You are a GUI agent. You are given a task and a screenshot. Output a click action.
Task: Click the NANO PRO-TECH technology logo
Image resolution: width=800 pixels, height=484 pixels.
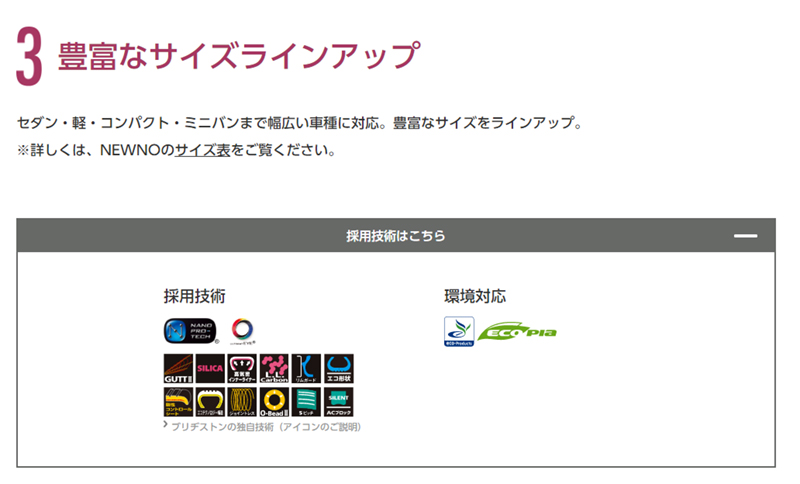click(x=190, y=331)
